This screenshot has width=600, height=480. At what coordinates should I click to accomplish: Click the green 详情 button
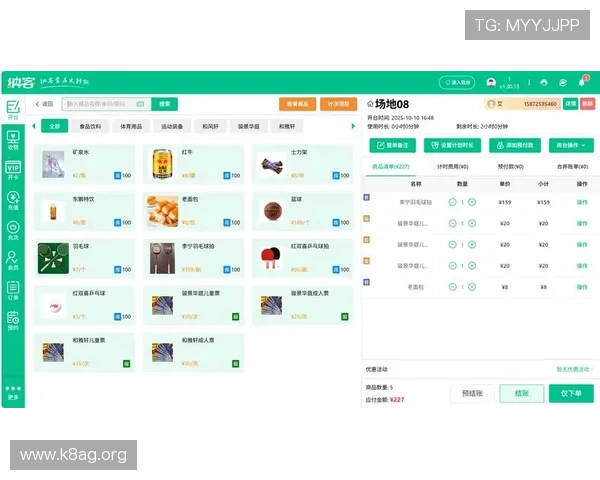570,104
